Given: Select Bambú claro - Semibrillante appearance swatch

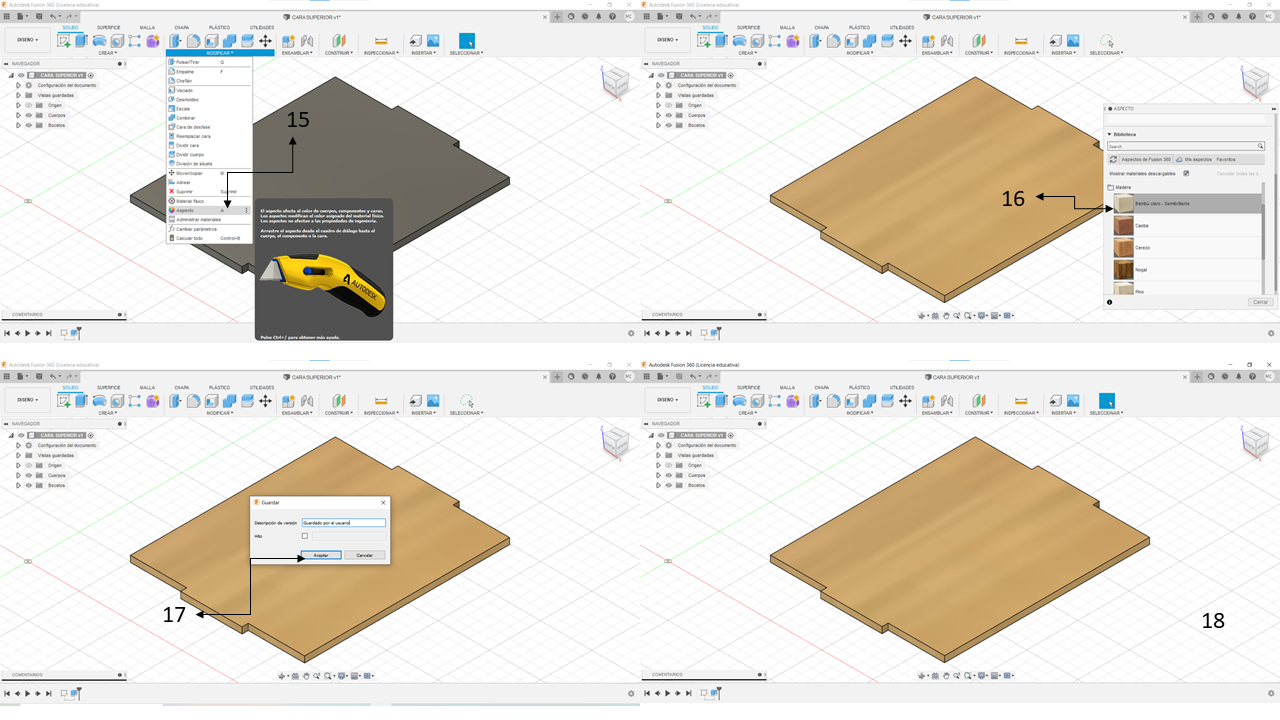Looking at the screenshot, I should pyautogui.click(x=1124, y=203).
